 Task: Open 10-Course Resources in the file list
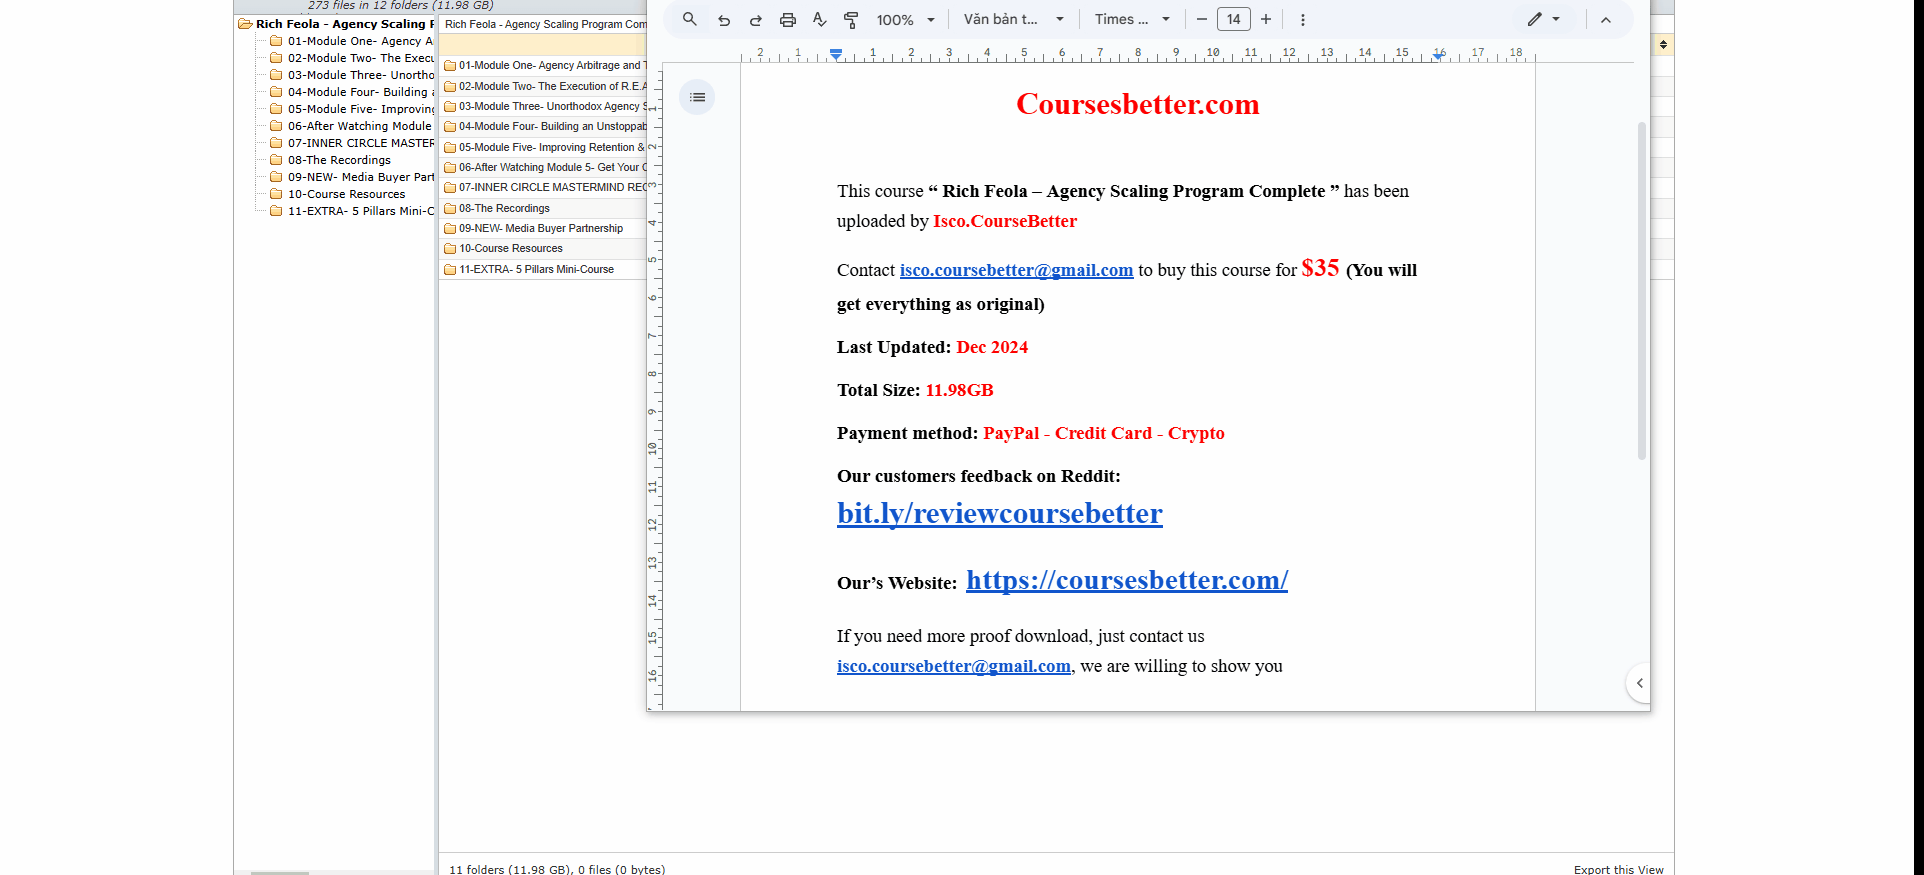(504, 248)
